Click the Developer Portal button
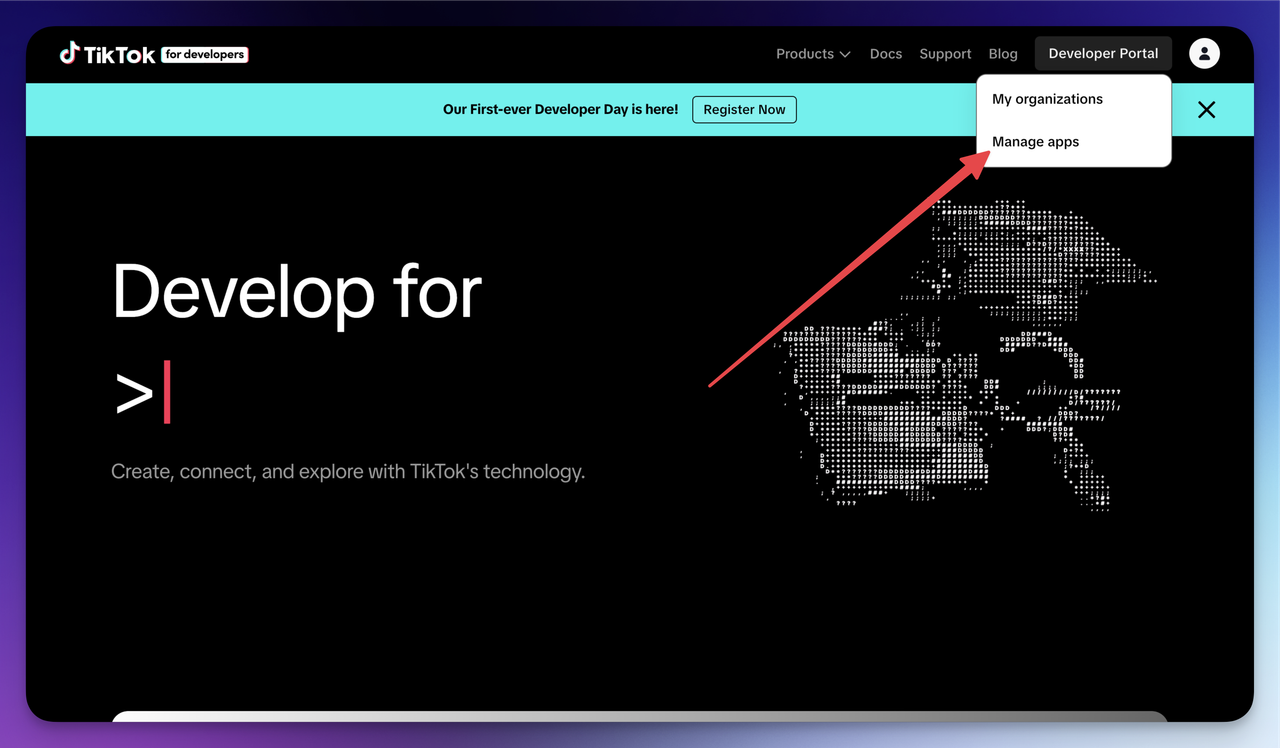Image resolution: width=1280 pixels, height=748 pixels. click(x=1103, y=54)
